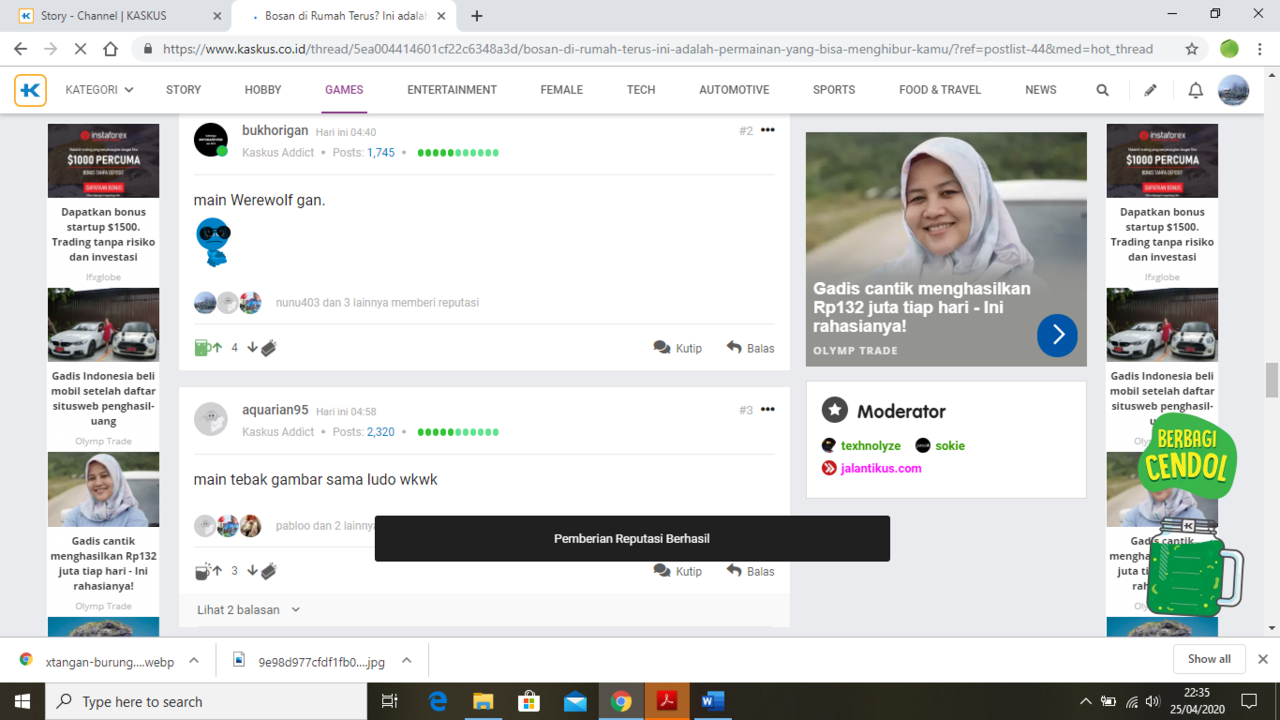Open the Kaskus home logo
1280x720 pixels.
click(x=30, y=90)
